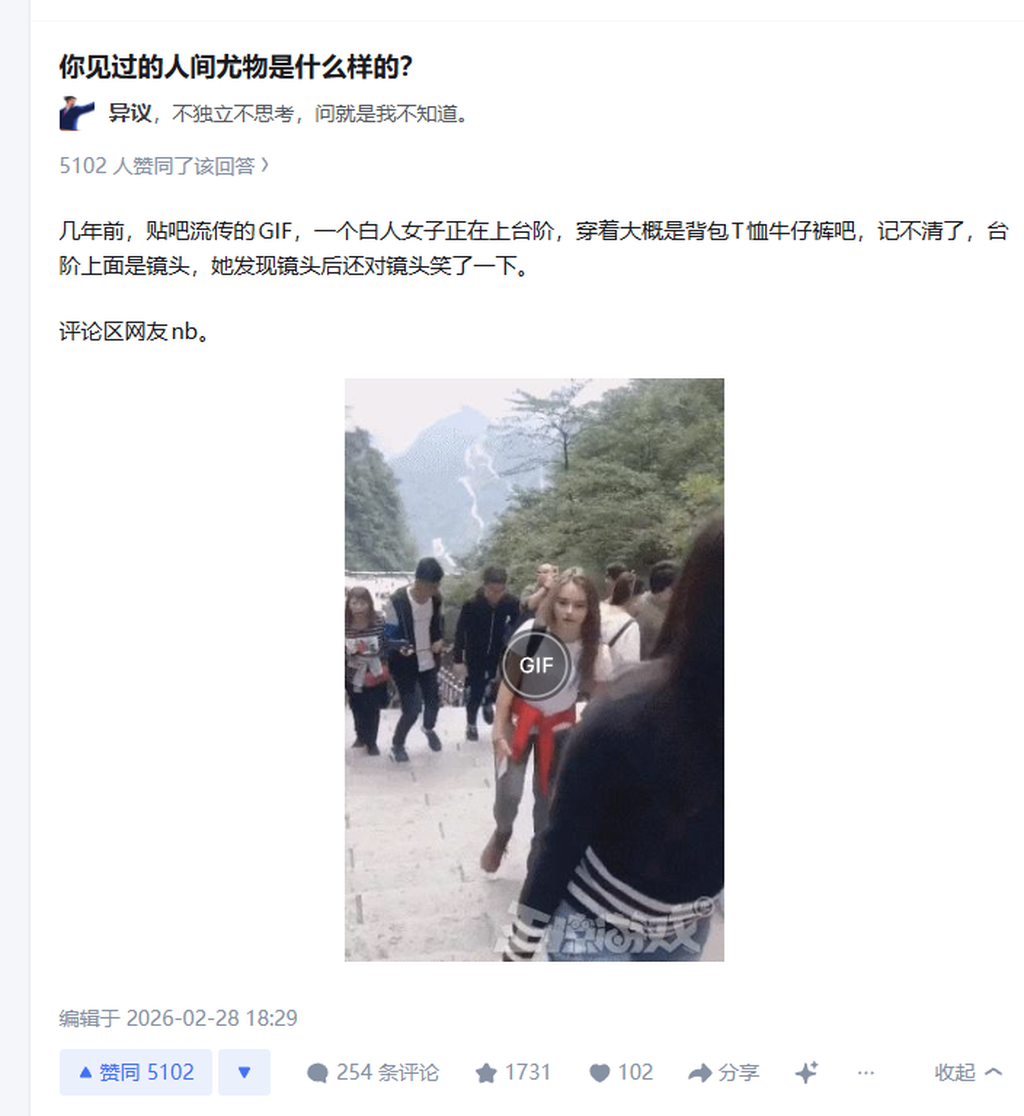Click the upvote triangle in 赞同 button
Screen dimensions: 1024x1116
(85, 1072)
